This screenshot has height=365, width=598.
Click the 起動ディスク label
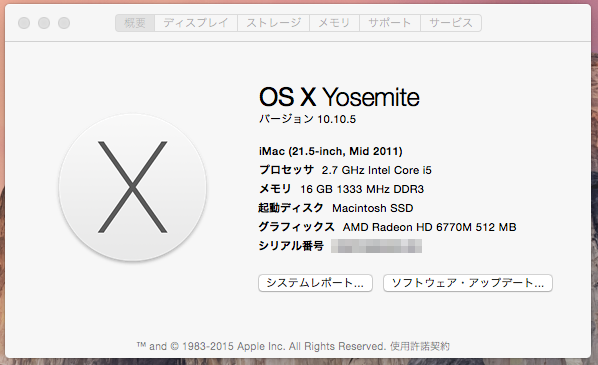pos(291,208)
